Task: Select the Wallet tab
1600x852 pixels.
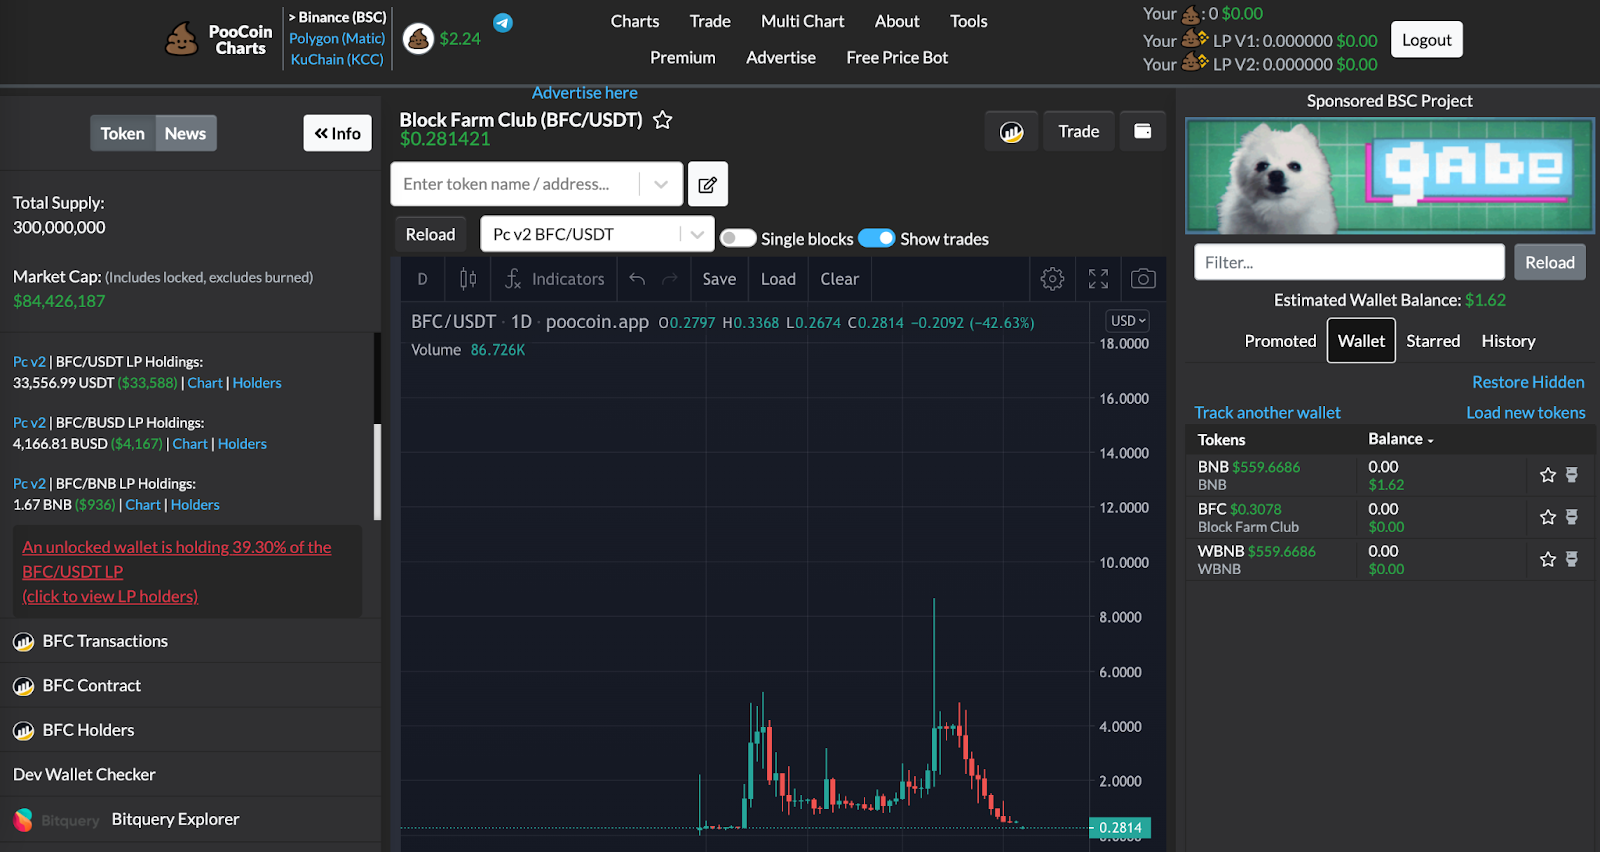Action: pos(1361,341)
